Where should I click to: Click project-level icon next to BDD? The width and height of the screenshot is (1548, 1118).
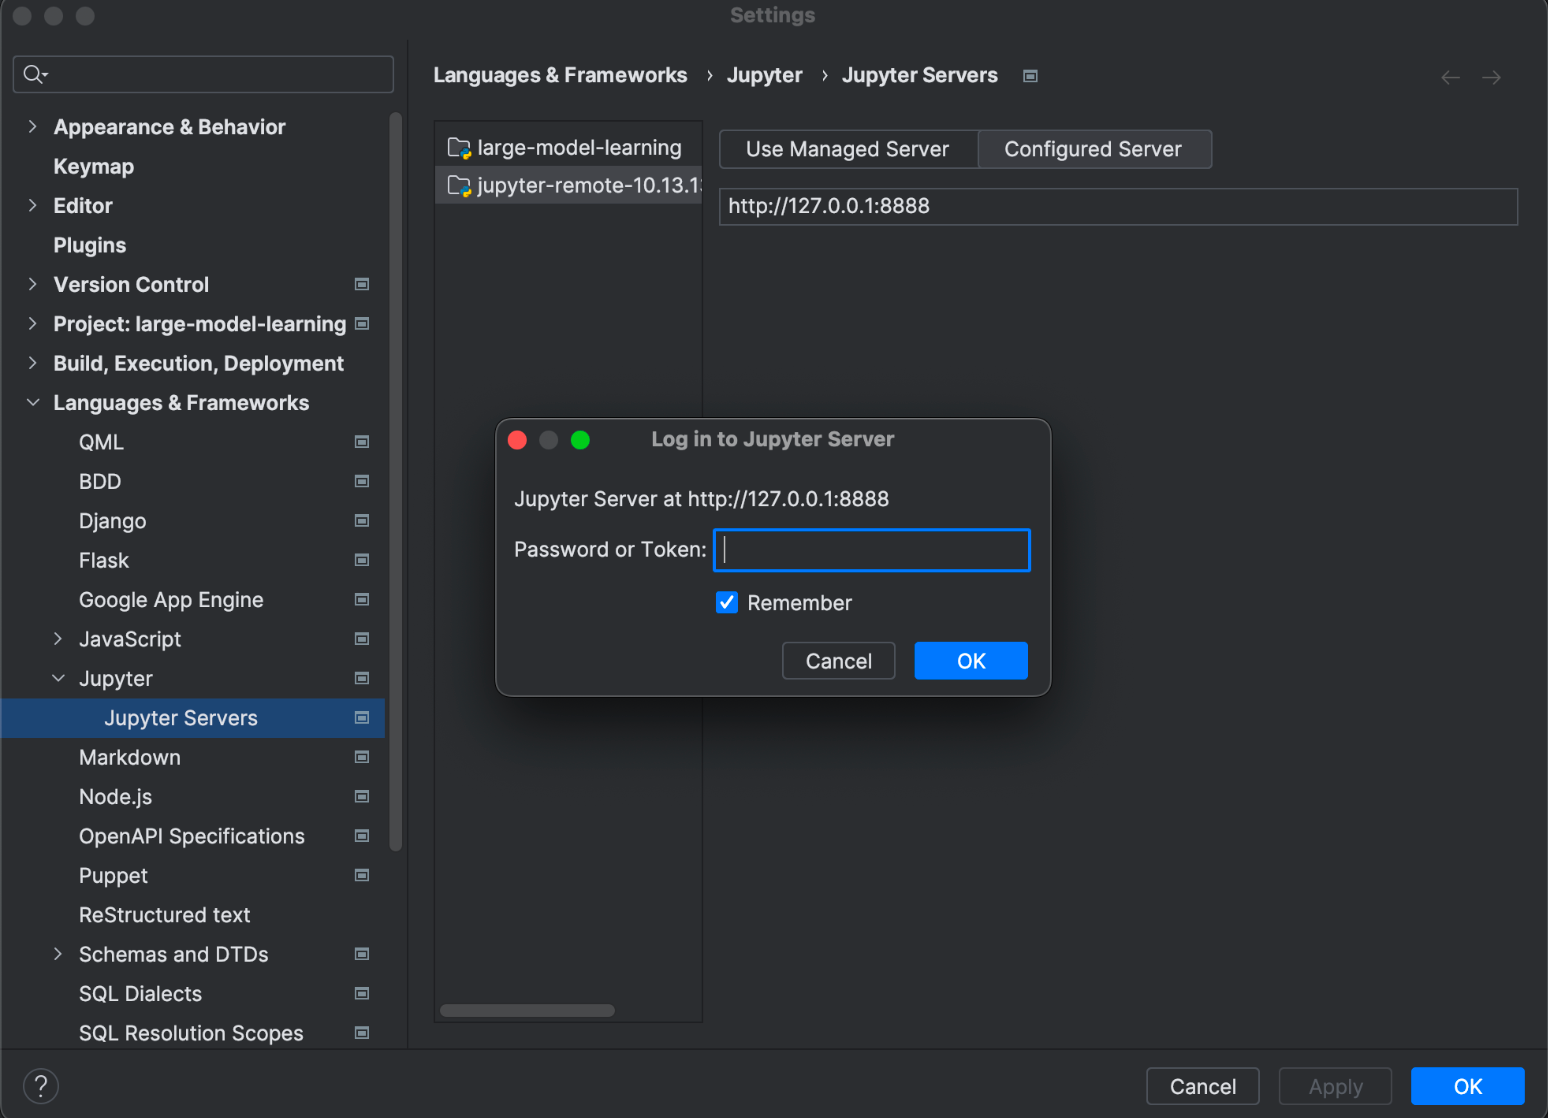tap(362, 482)
